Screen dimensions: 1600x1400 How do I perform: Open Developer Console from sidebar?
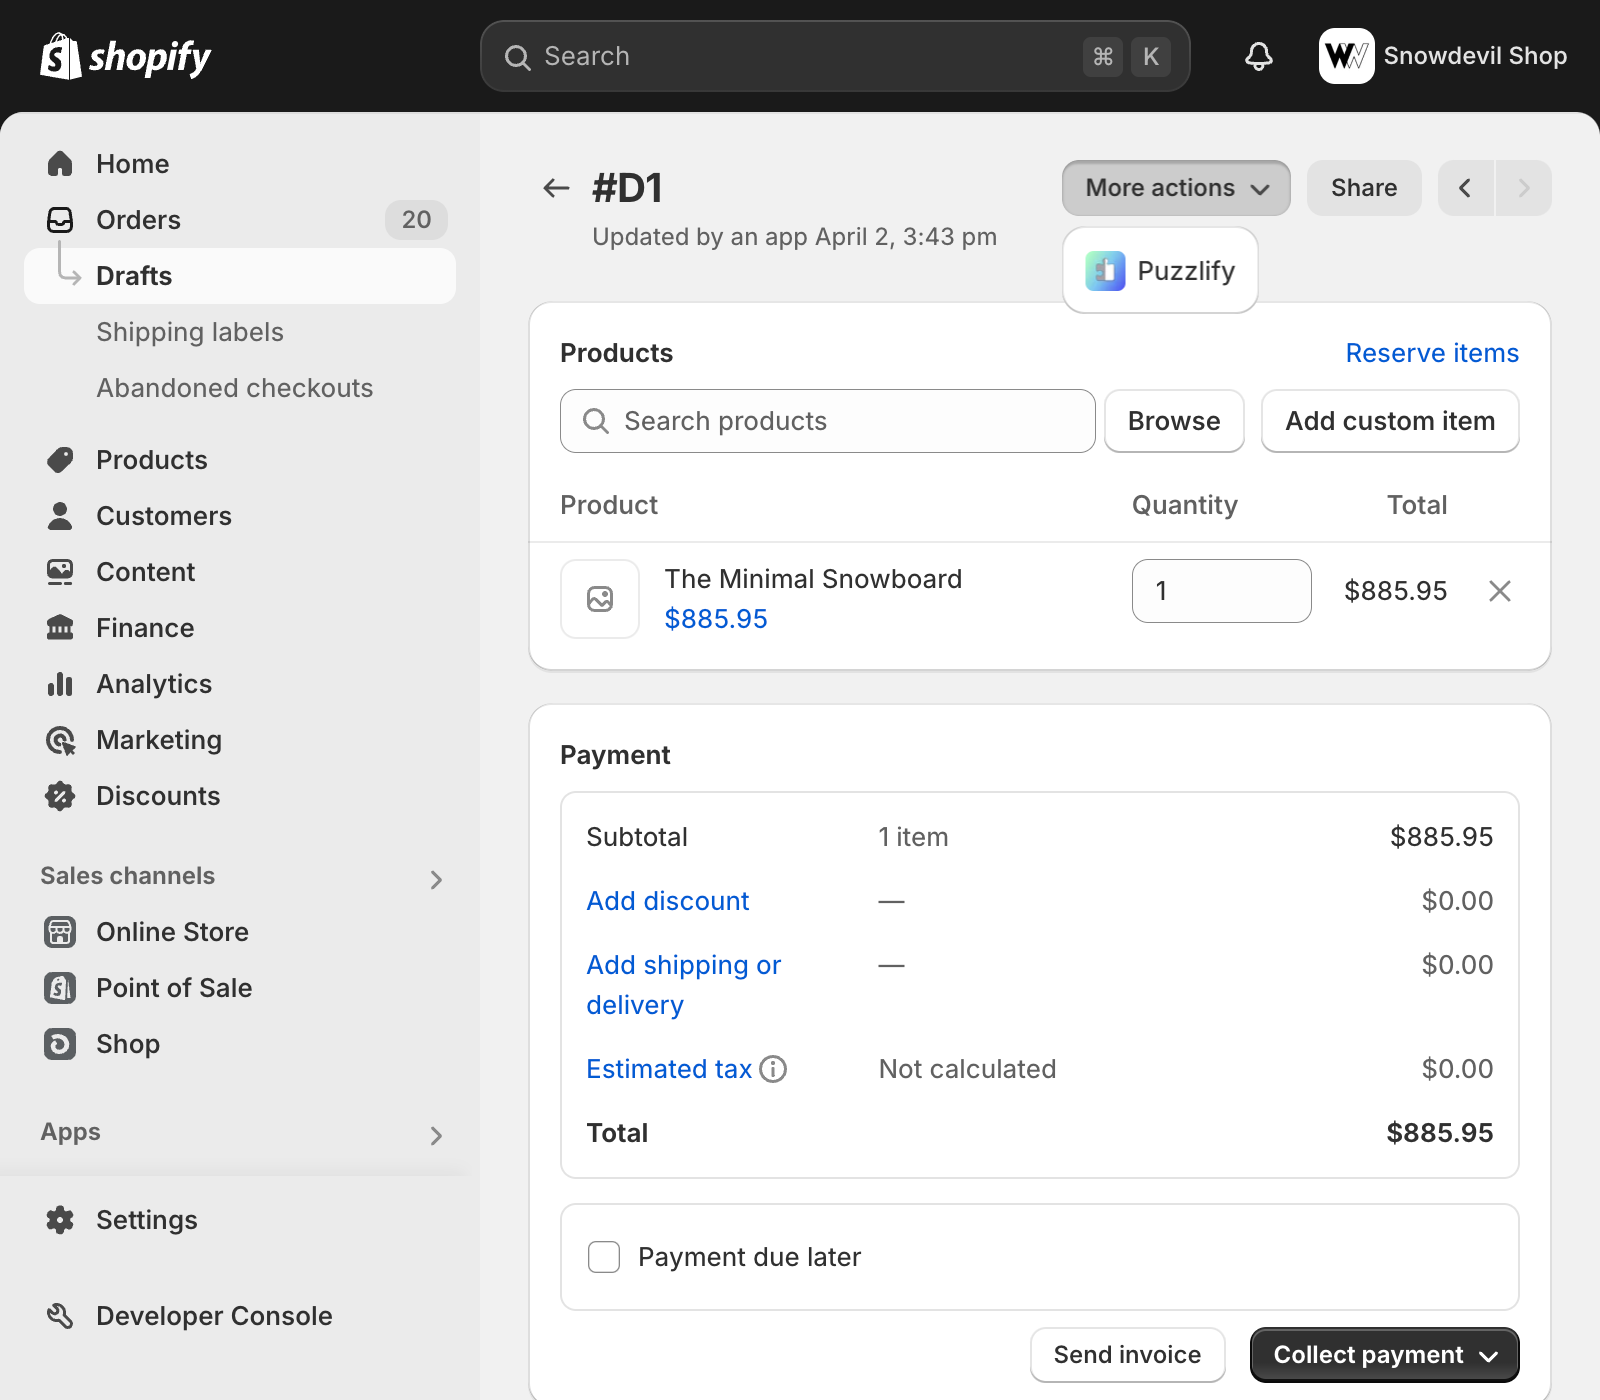pyautogui.click(x=213, y=1316)
